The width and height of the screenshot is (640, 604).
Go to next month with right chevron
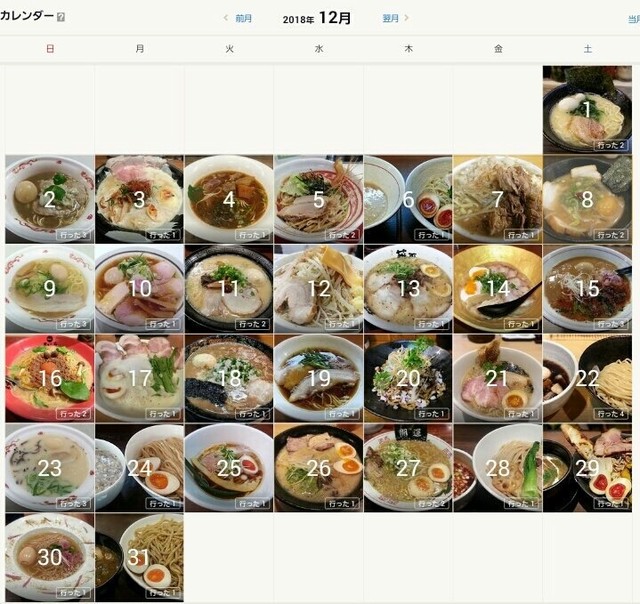pos(406,18)
